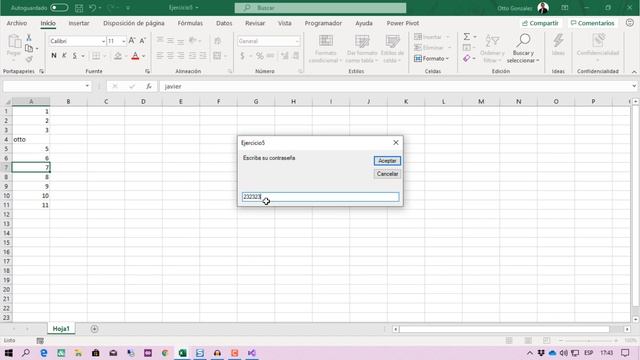640x360 pixels.
Task: Open Visual Studio from the taskbar
Action: (x=251, y=353)
